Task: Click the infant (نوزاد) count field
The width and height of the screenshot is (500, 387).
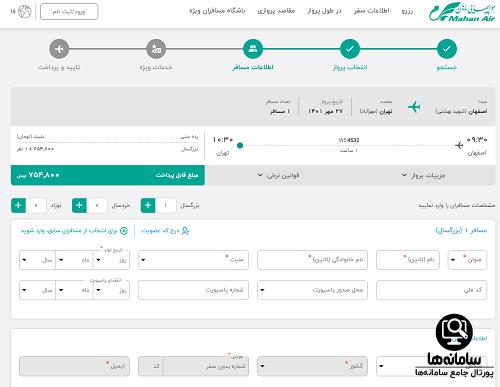Action: [36, 205]
